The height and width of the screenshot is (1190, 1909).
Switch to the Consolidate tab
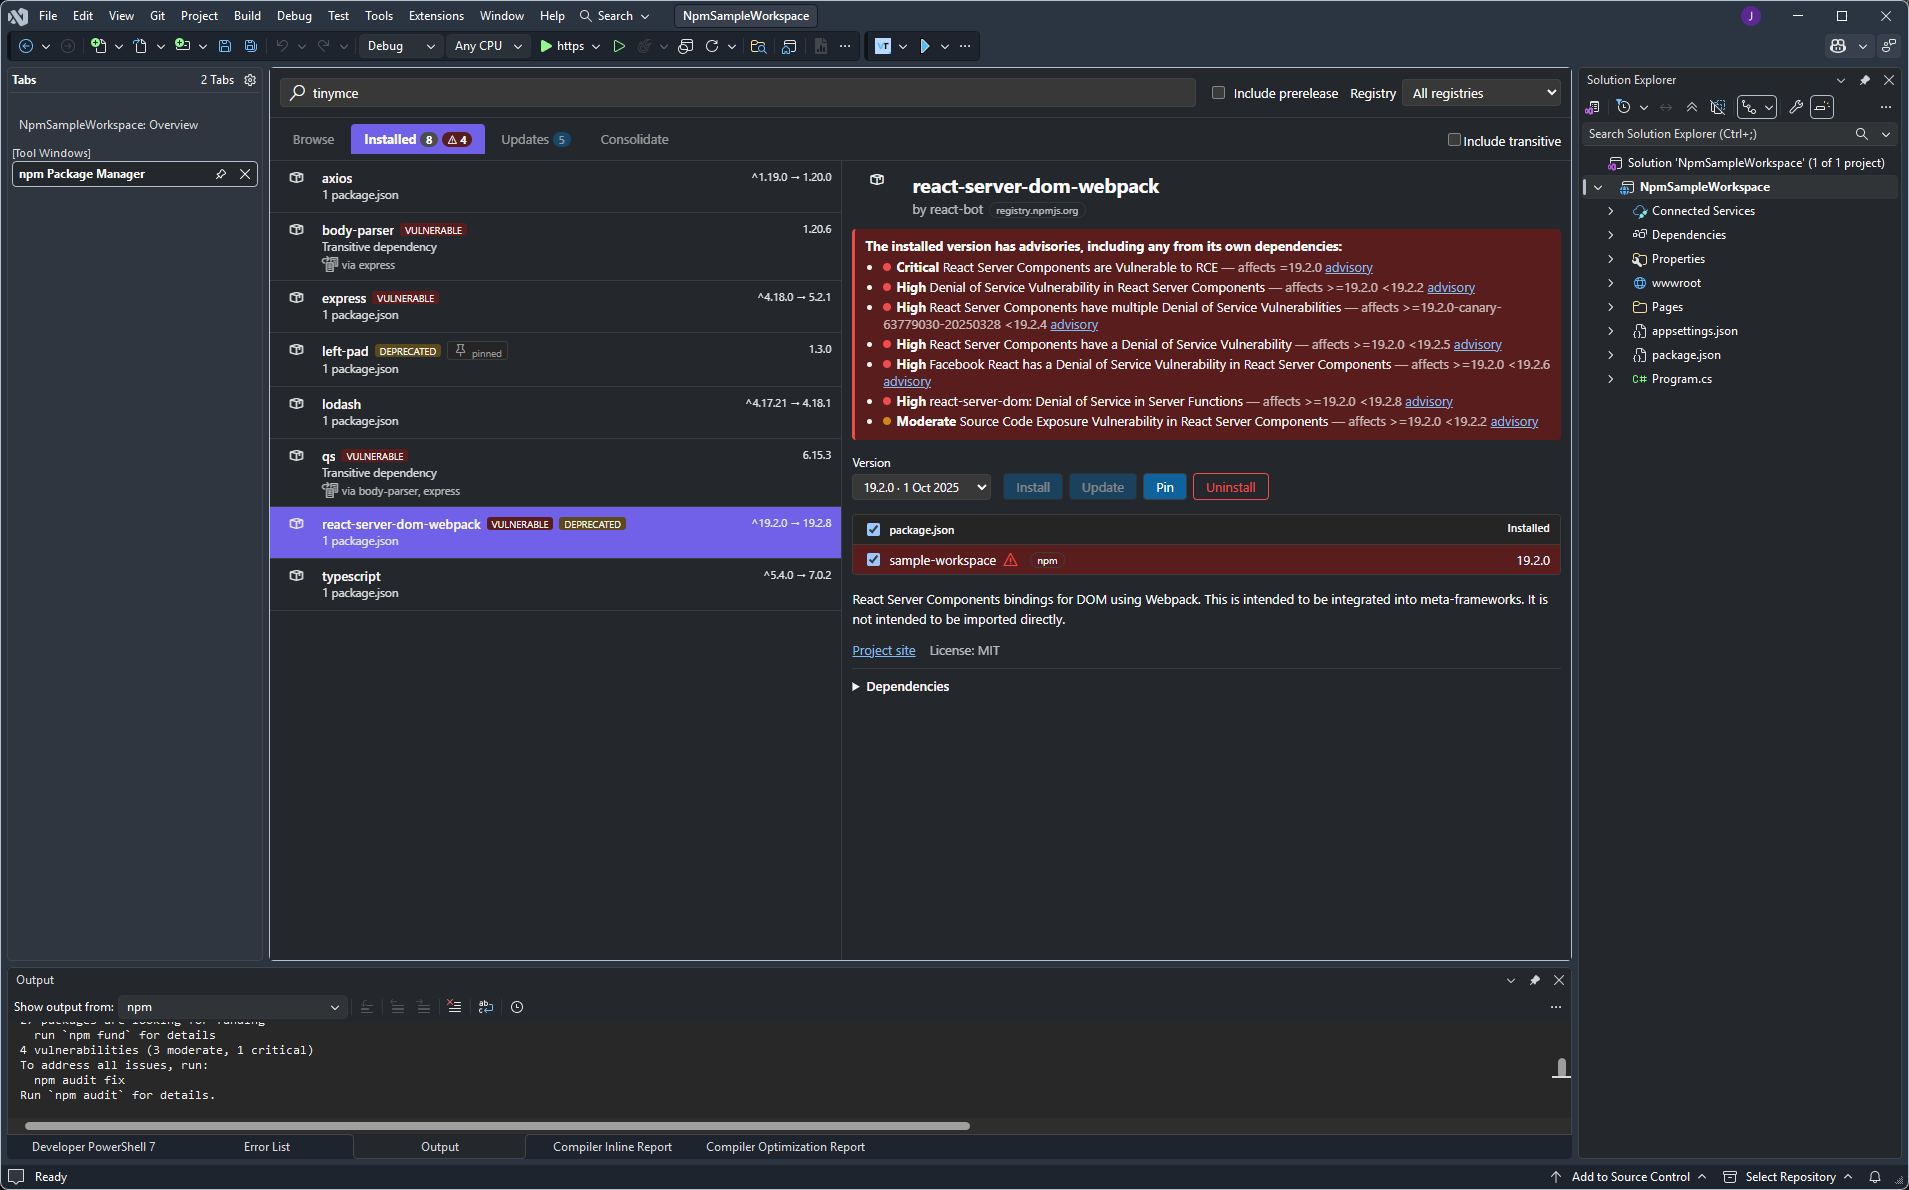click(x=634, y=139)
